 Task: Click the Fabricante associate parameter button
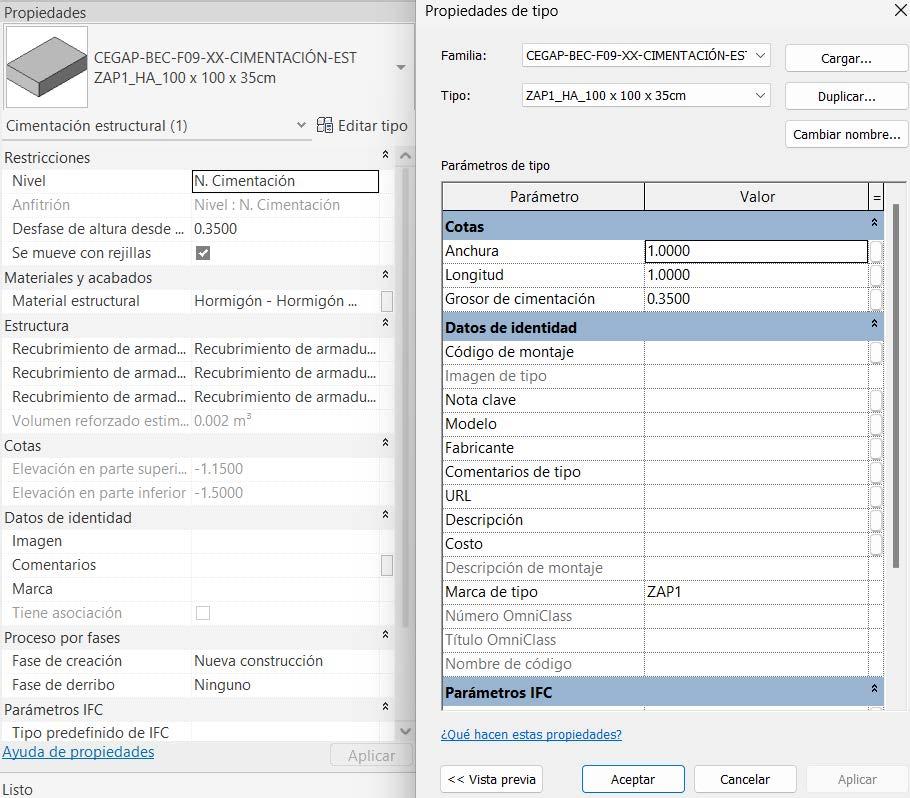coord(876,448)
